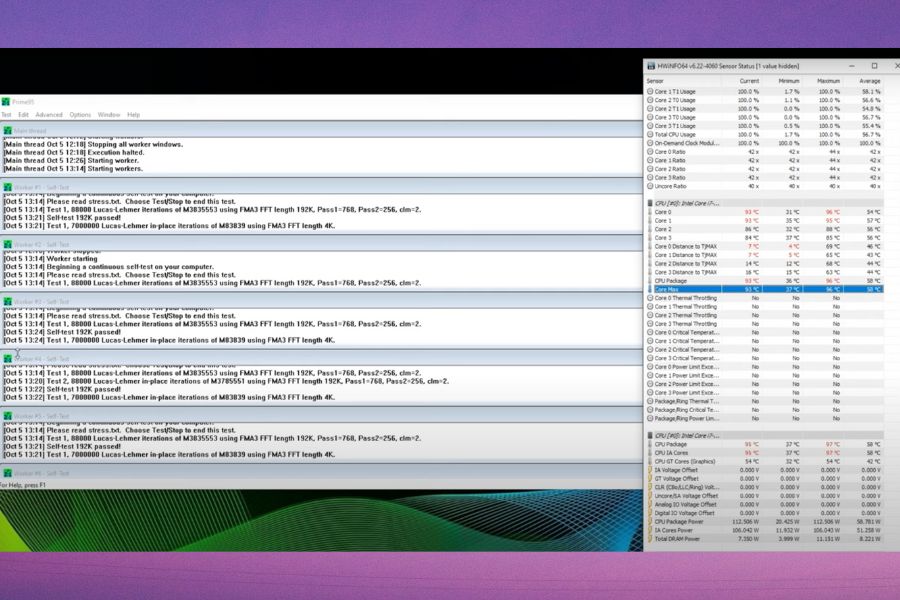Select the Worker #4 - Self-Test title bar
This screenshot has width=900, height=600.
(321, 359)
